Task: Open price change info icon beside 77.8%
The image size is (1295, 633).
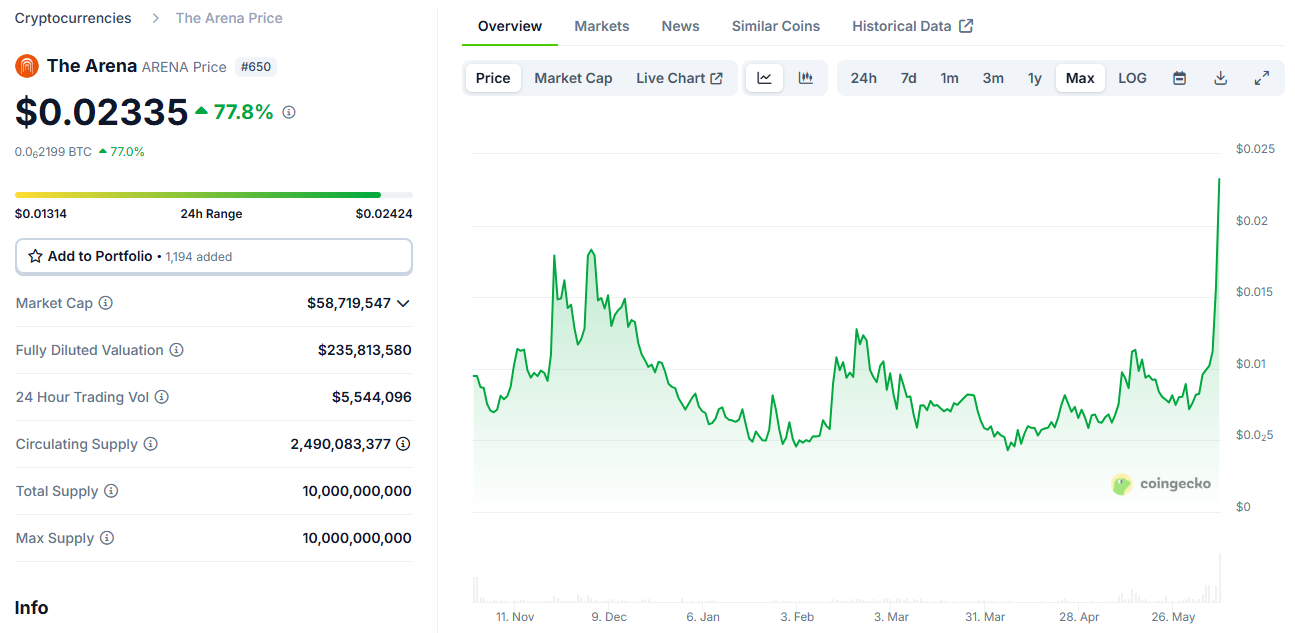Action: coord(289,112)
